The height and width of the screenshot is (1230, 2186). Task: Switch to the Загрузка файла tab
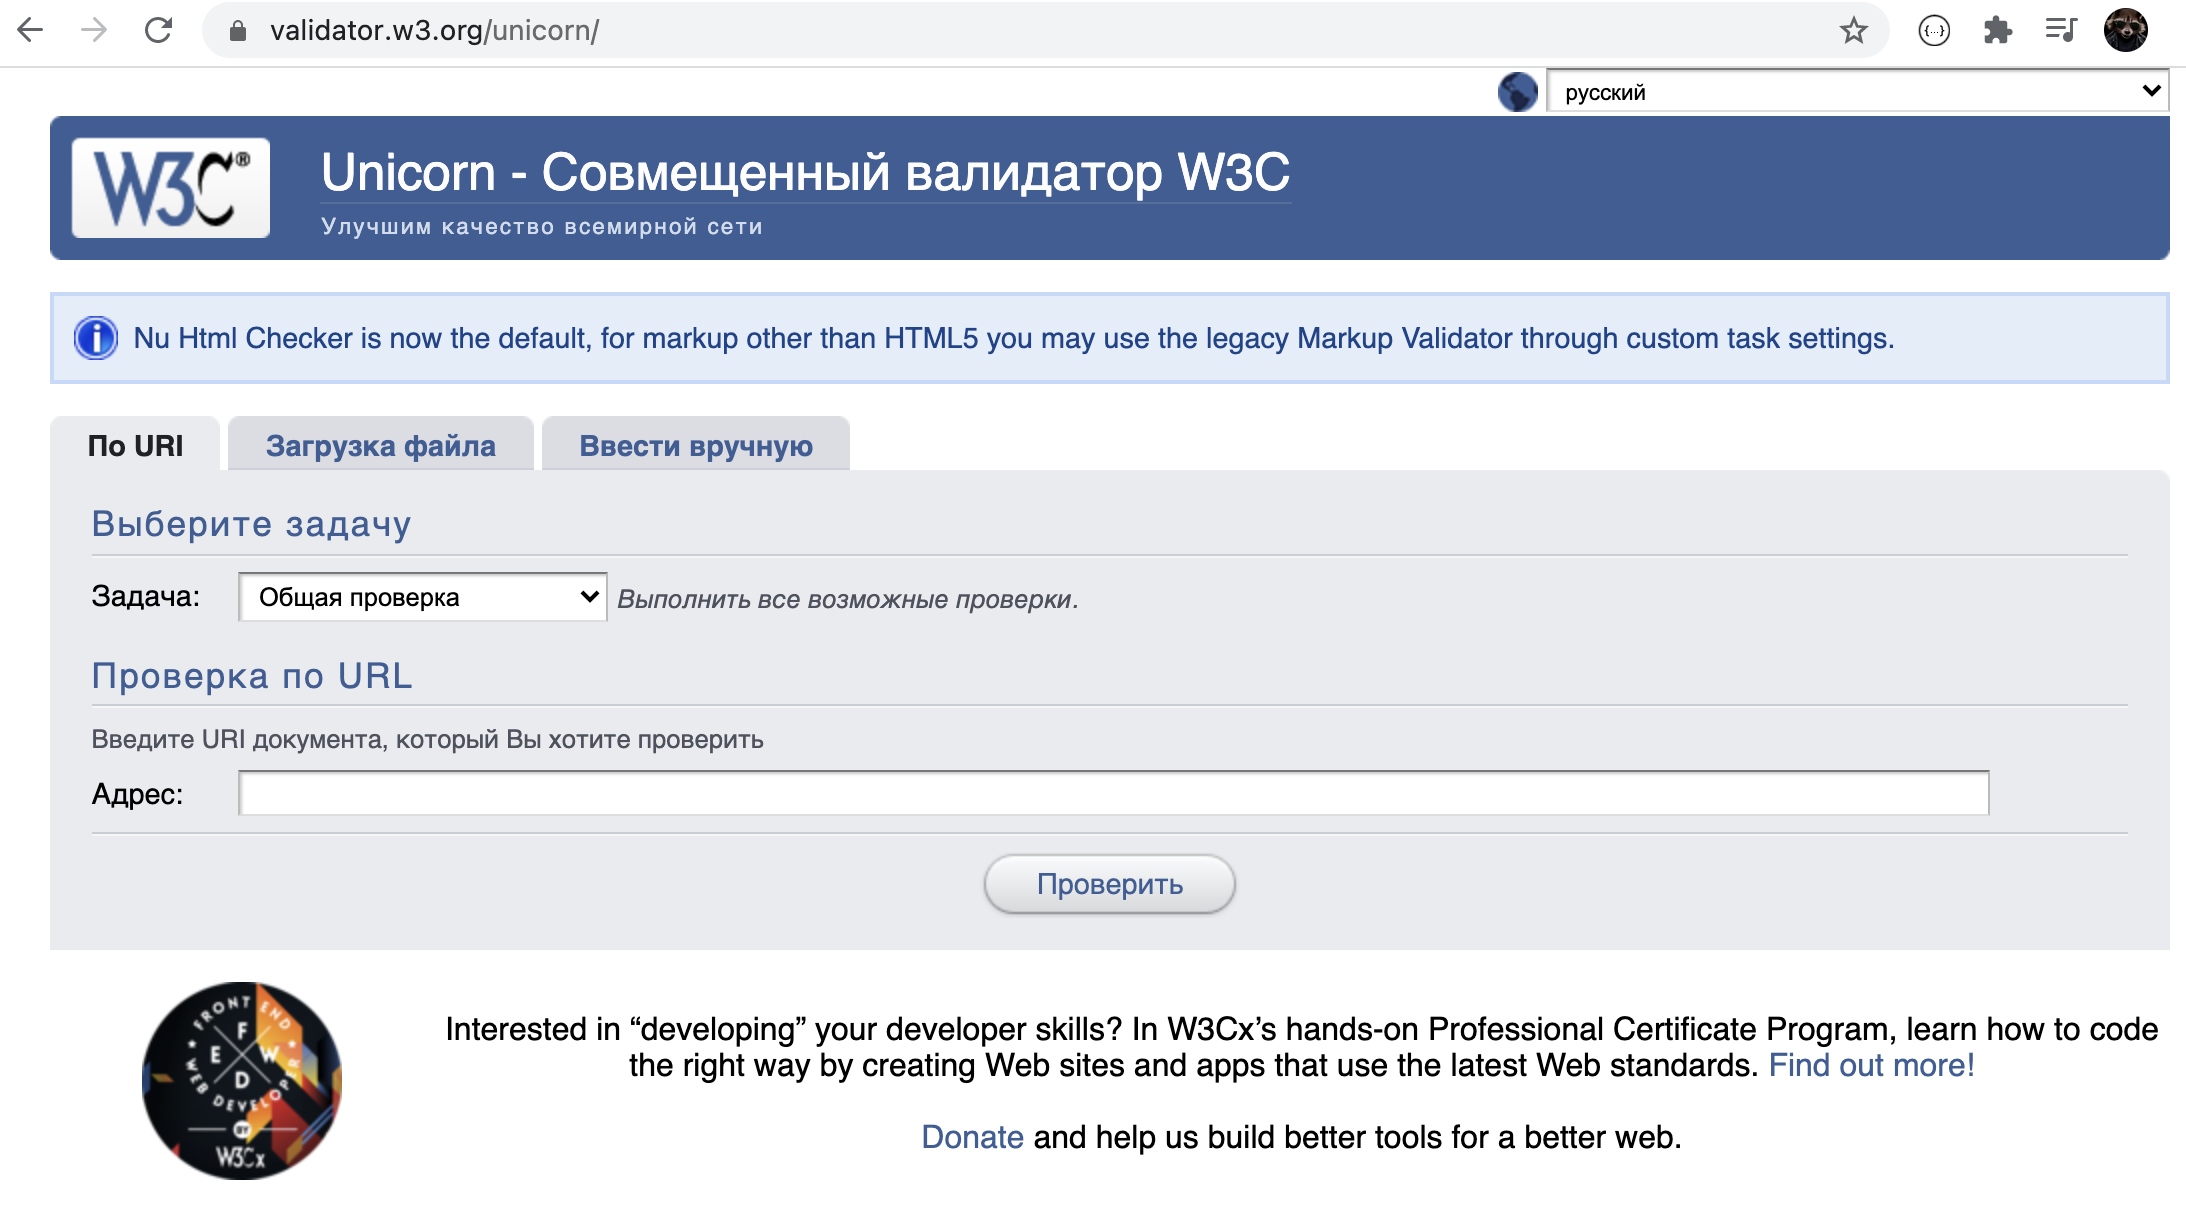pyautogui.click(x=380, y=445)
